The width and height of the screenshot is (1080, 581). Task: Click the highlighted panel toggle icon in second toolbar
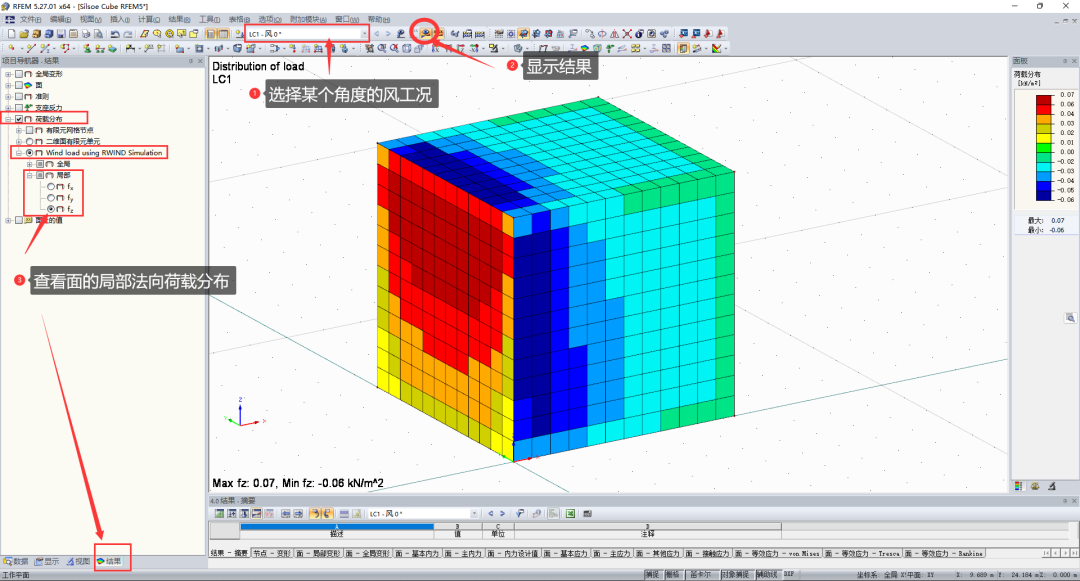coord(683,48)
